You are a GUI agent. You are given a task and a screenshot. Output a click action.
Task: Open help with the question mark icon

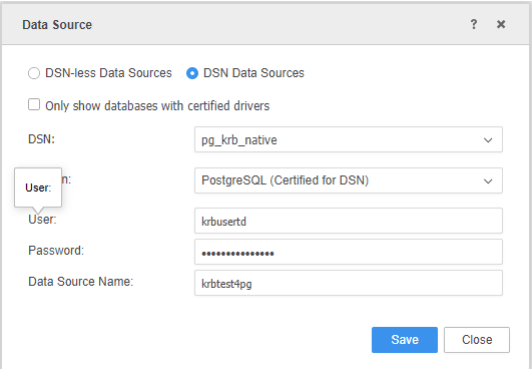(x=474, y=24)
